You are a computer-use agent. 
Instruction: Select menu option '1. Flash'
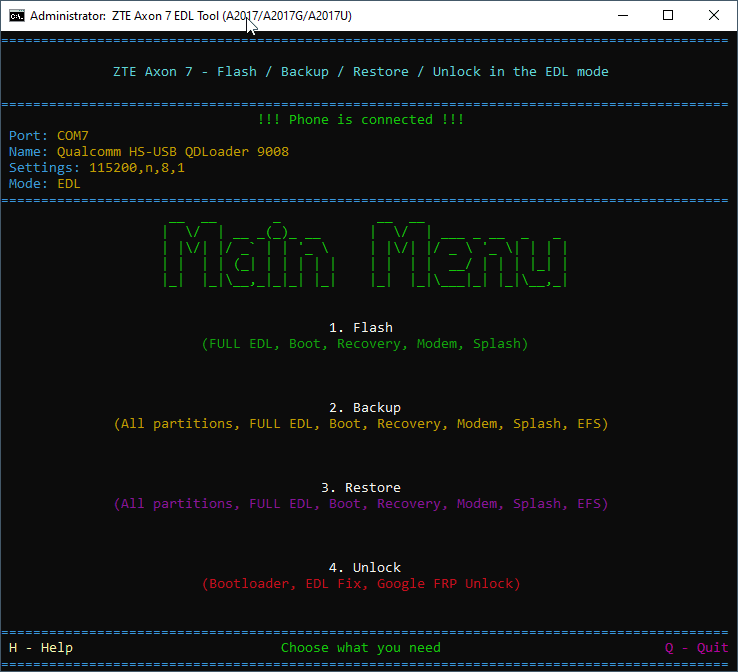click(x=361, y=328)
